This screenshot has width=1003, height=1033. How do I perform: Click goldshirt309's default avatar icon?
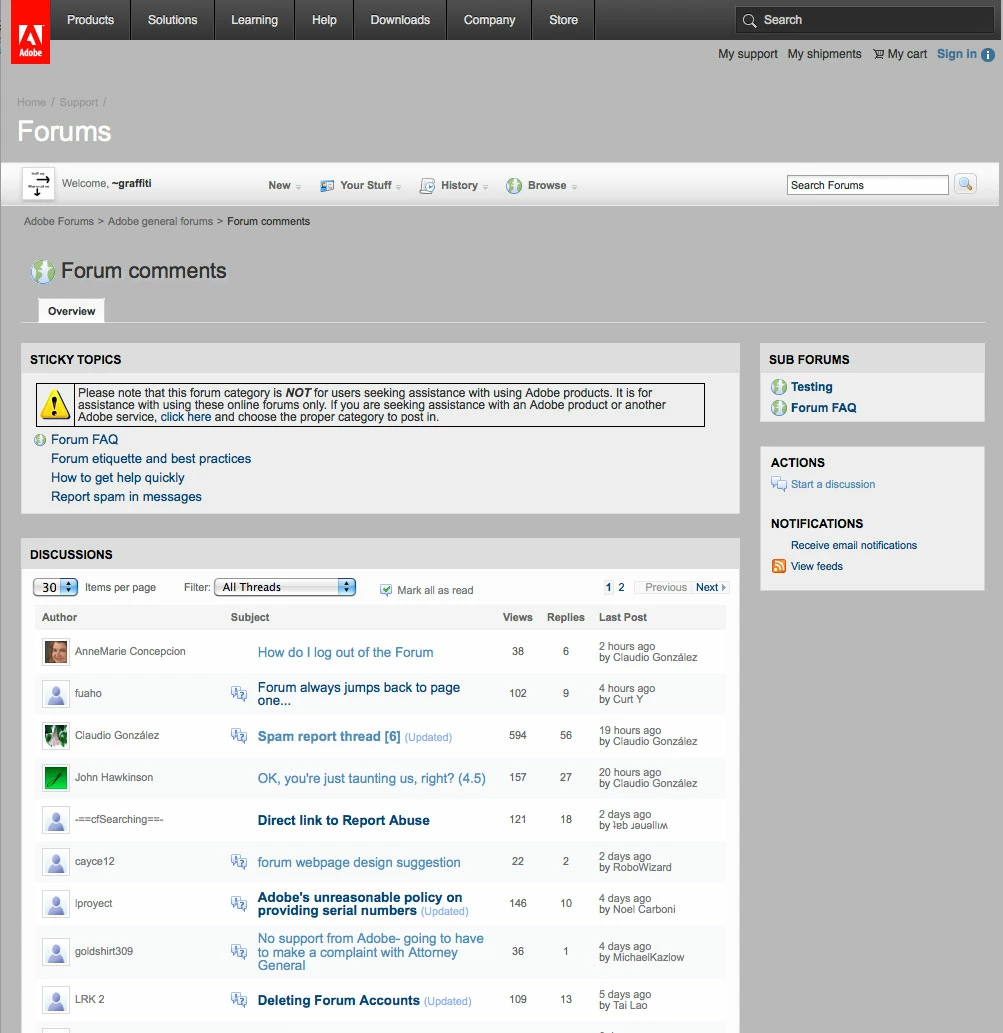tap(56, 952)
